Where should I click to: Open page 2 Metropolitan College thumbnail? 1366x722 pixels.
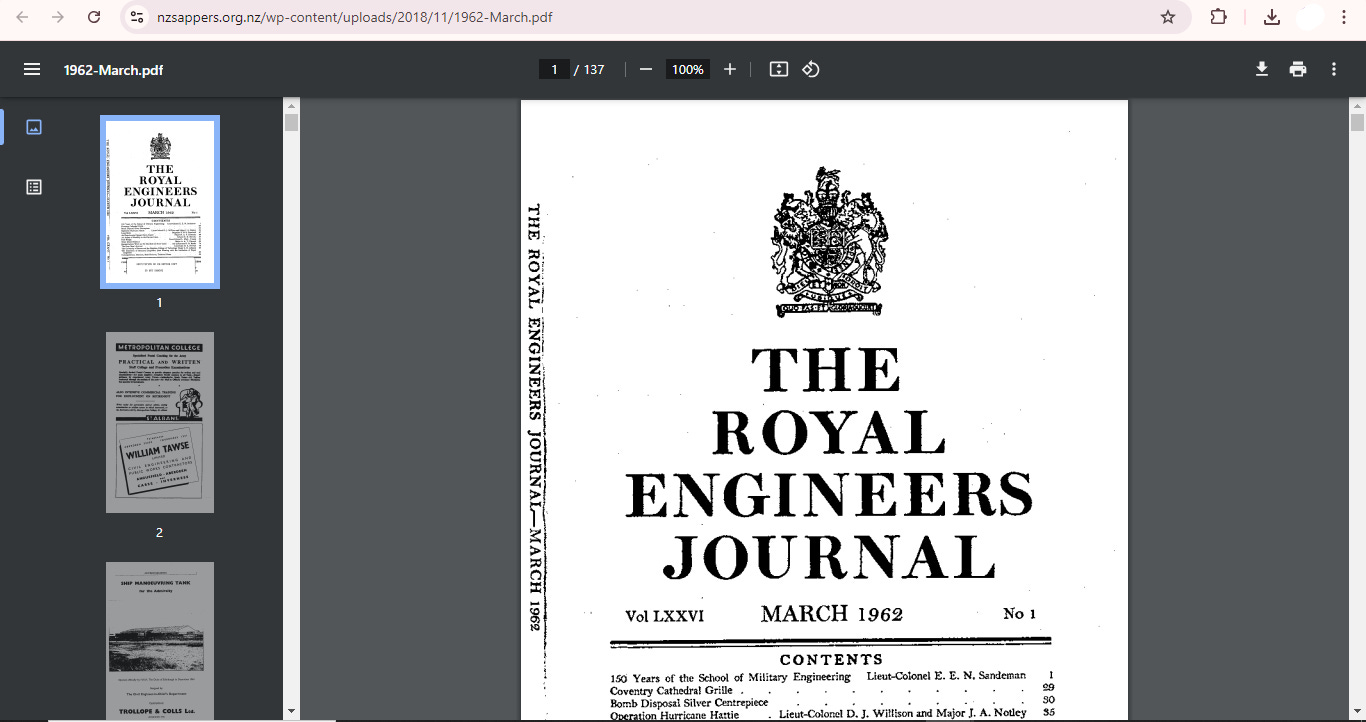coord(160,422)
